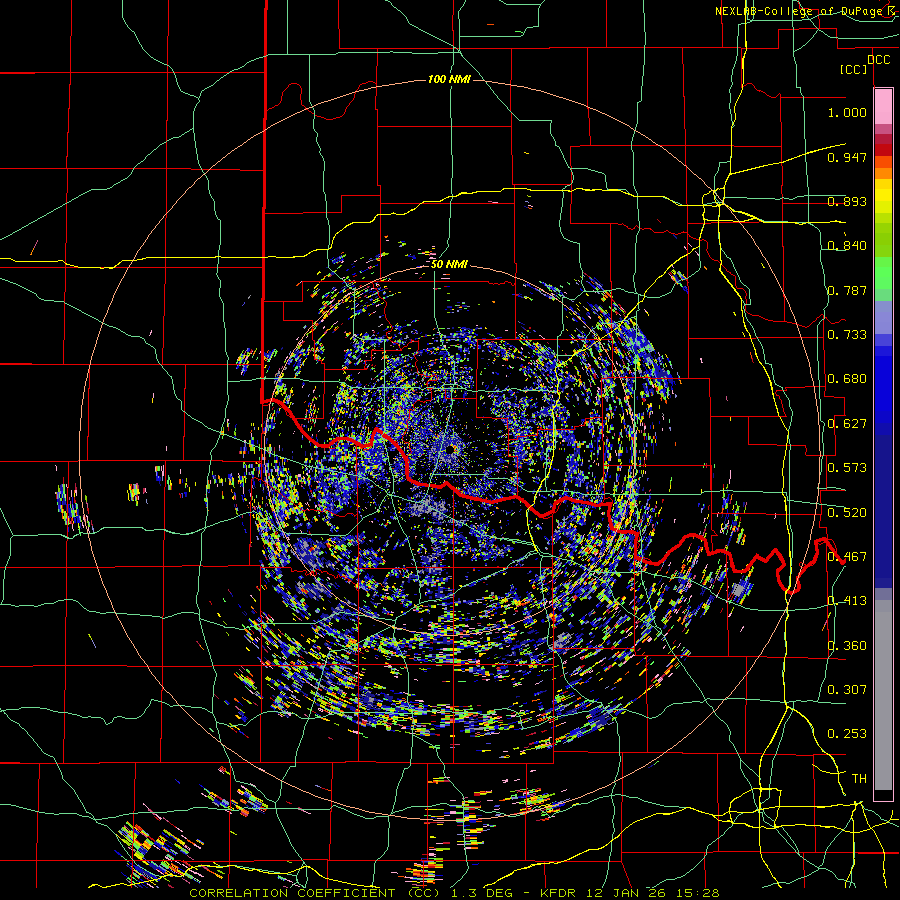Select the 0.893 scale value
Image resolution: width=900 pixels, height=900 pixels.
847,201
